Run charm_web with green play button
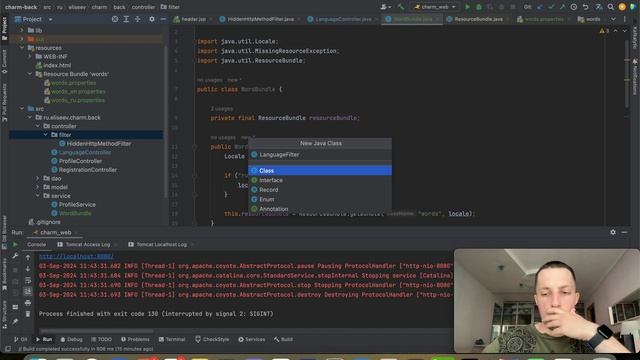640x360 pixels. (x=467, y=7)
